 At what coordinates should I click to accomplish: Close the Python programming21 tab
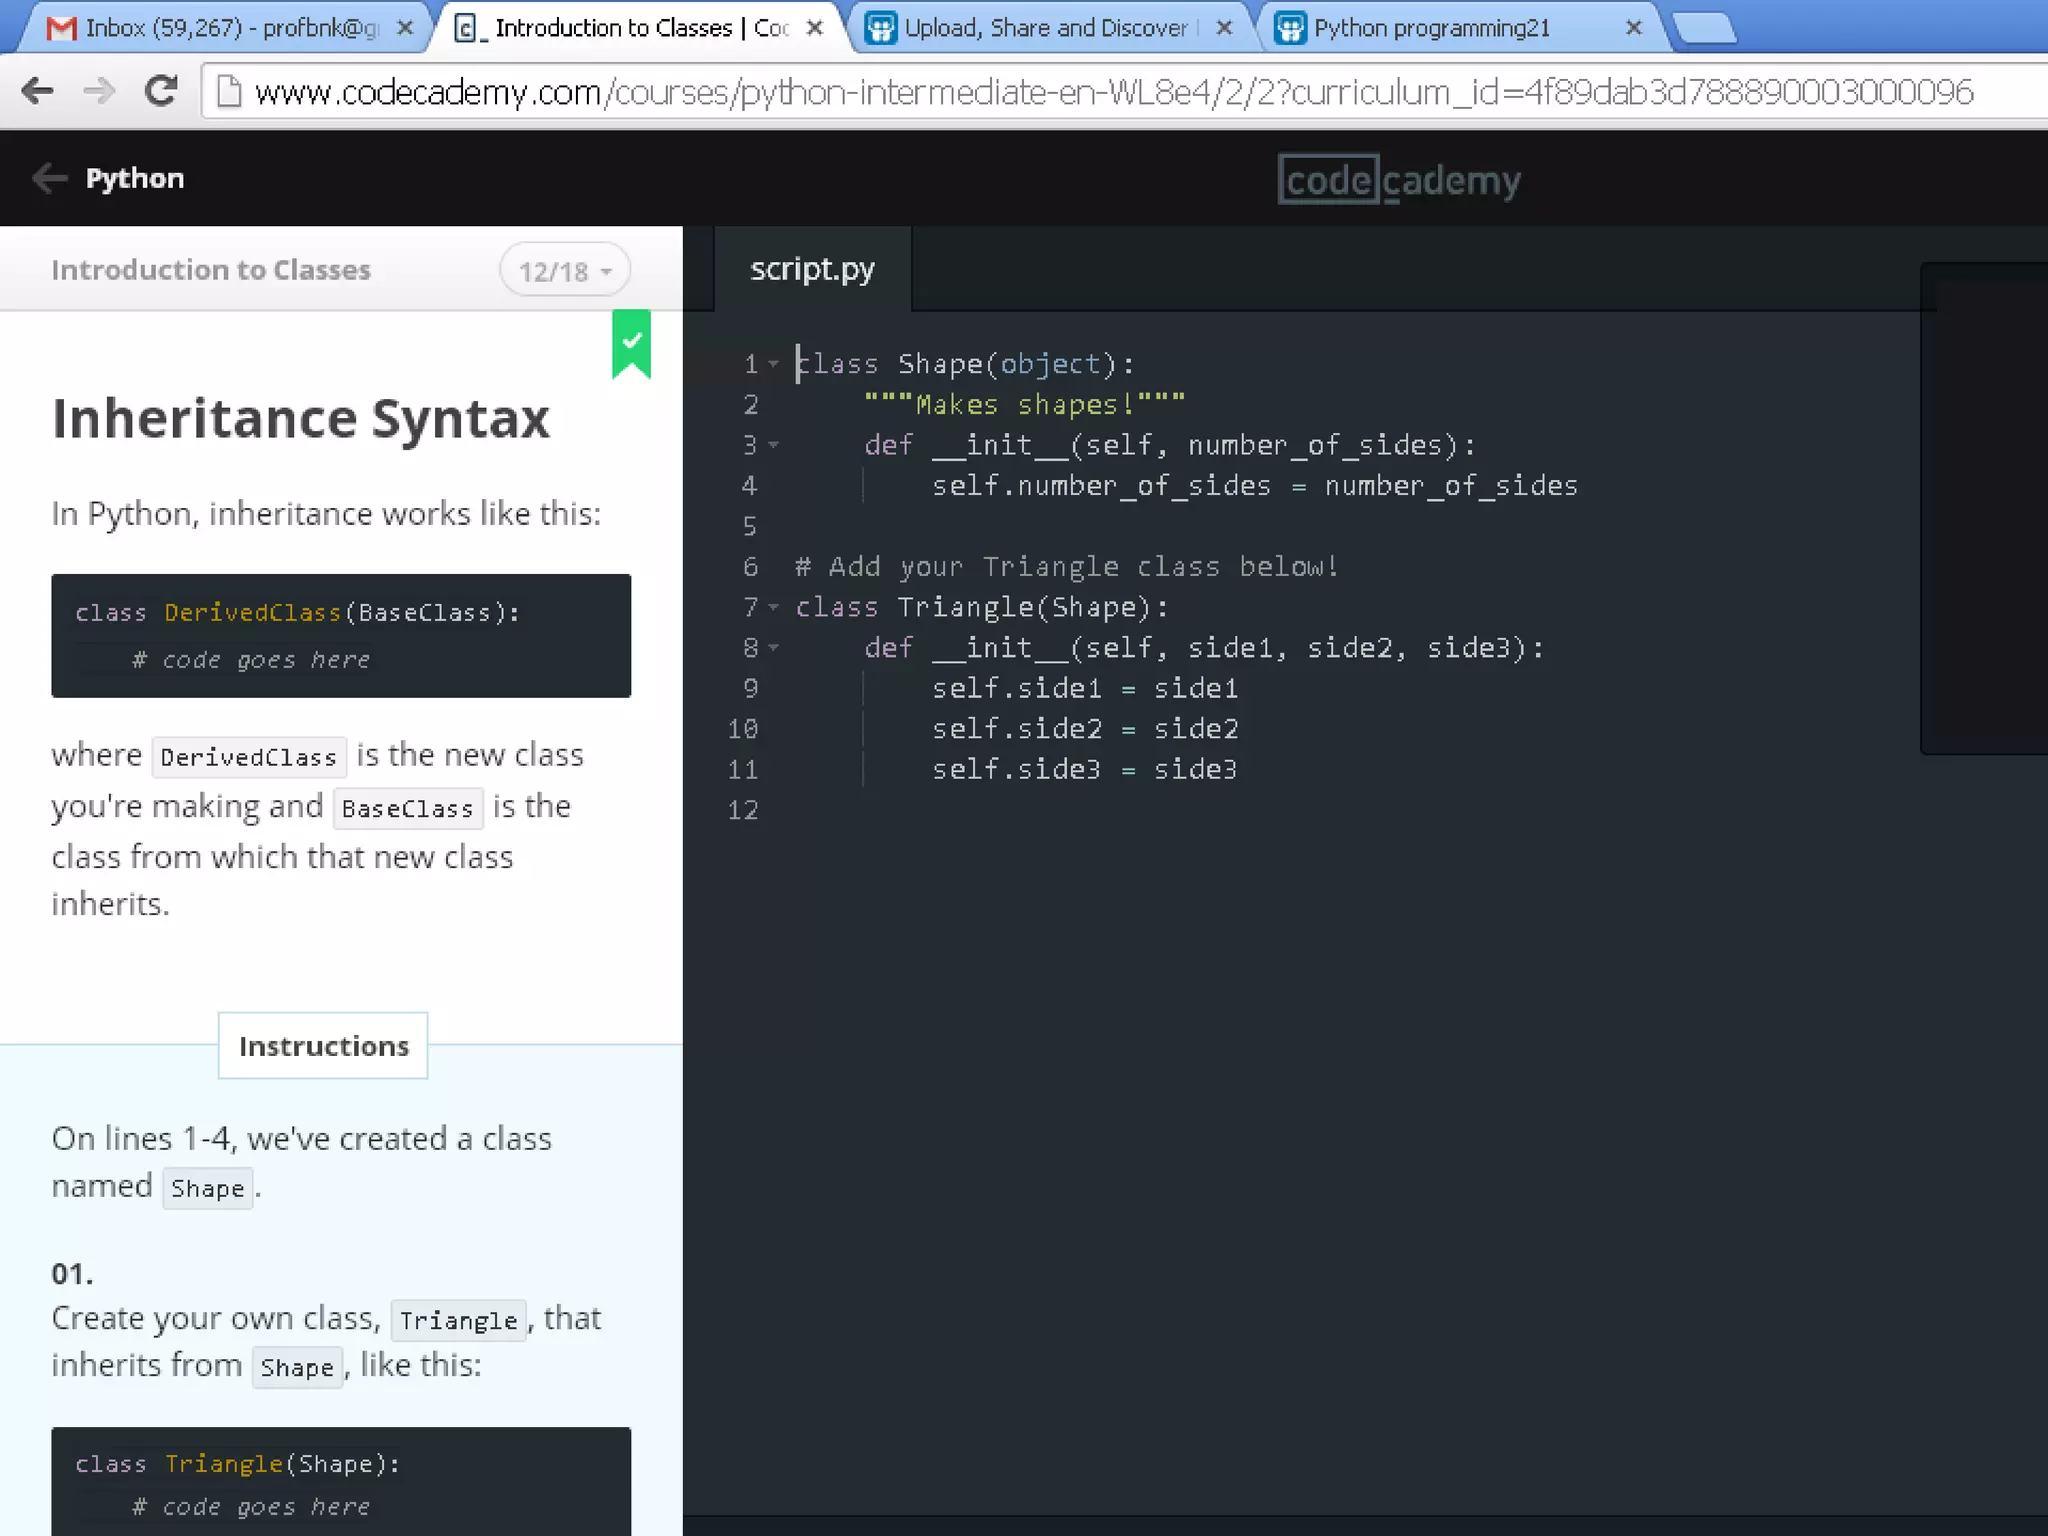click(1634, 28)
